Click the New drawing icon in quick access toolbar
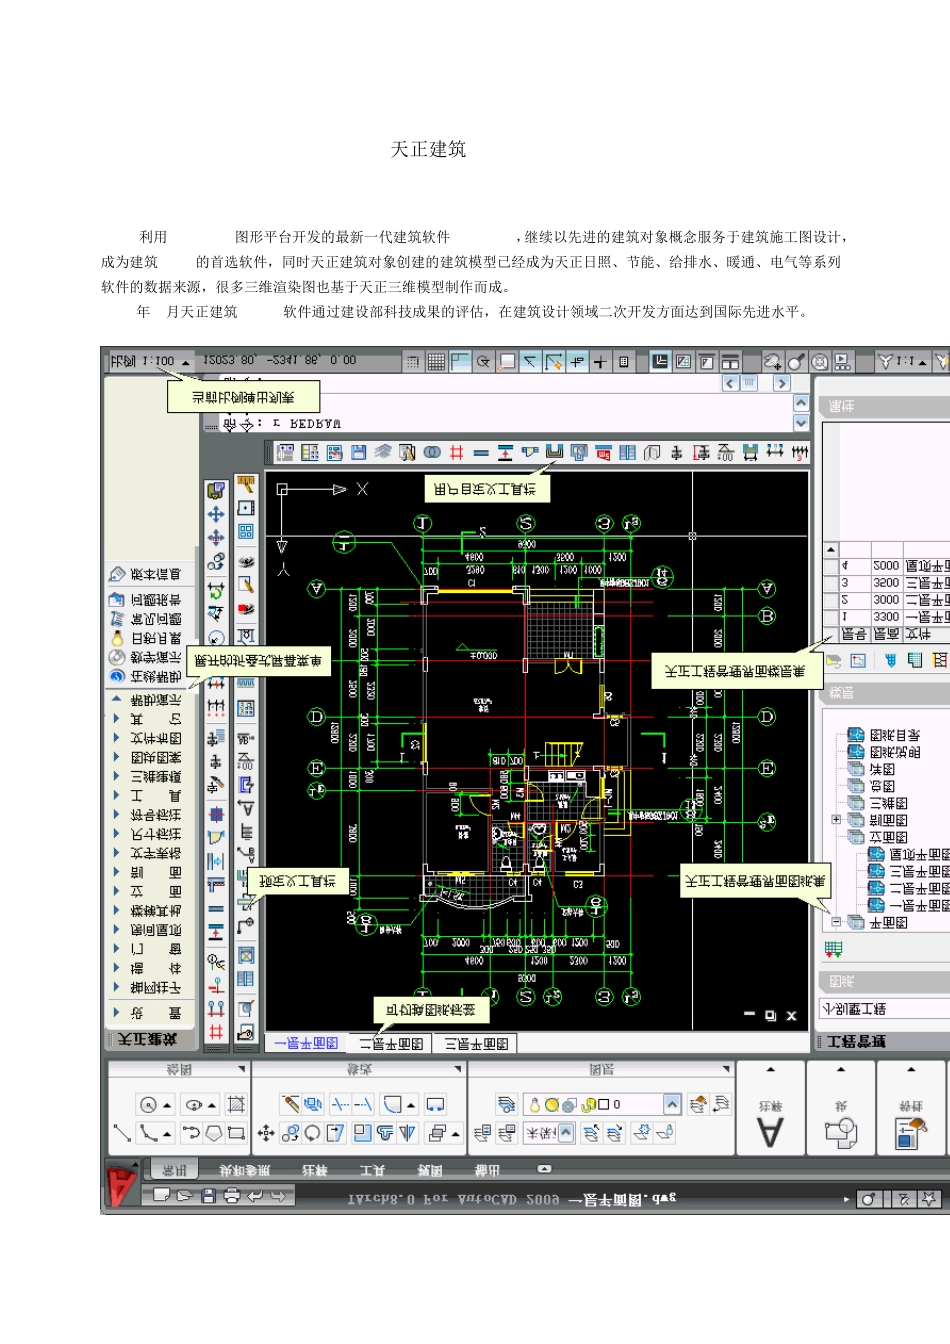 click(x=162, y=1196)
